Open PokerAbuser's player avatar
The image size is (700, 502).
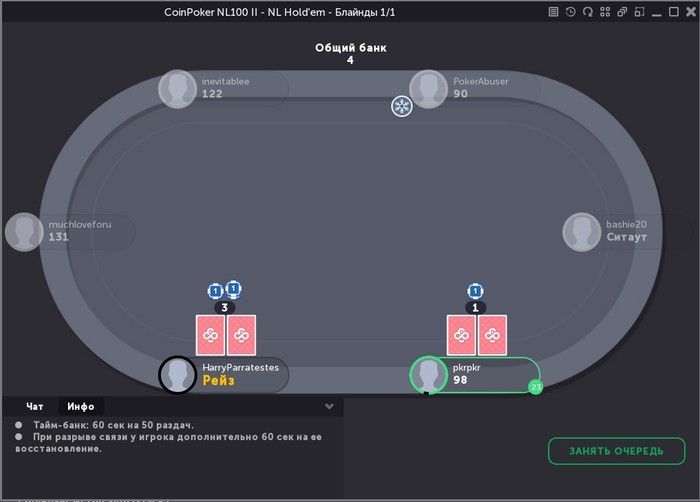pos(429,89)
